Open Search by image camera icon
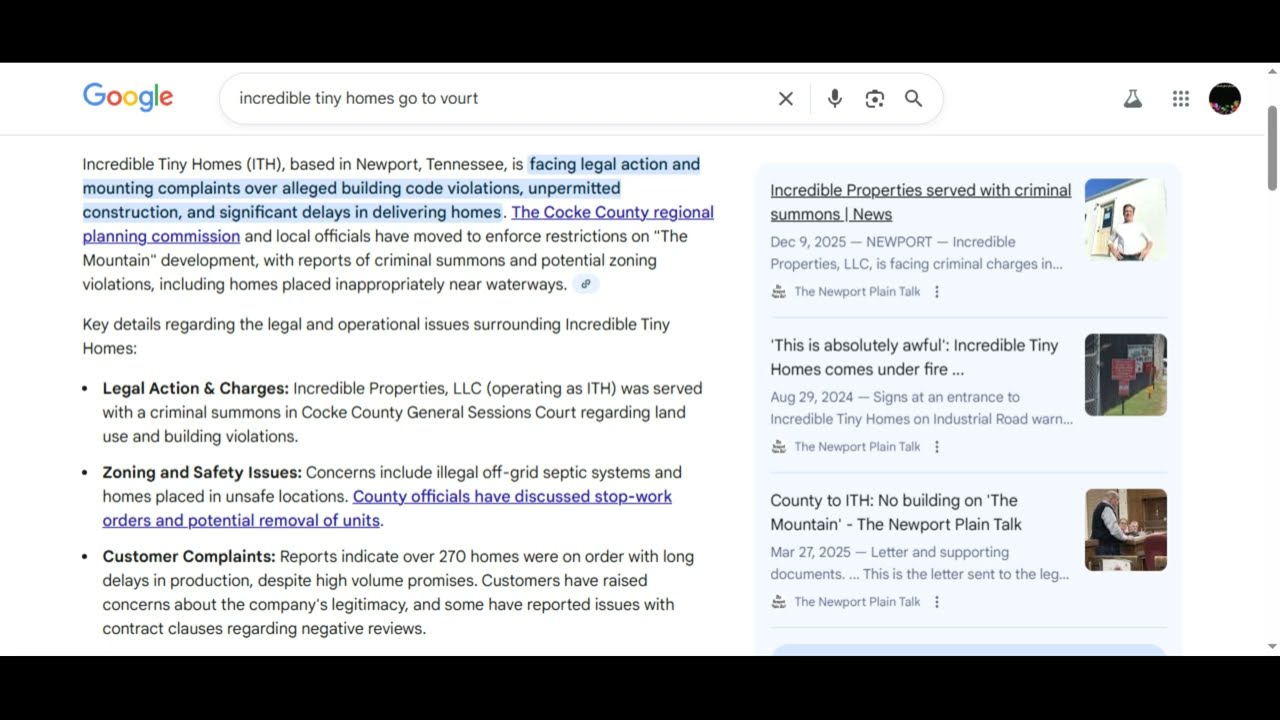This screenshot has width=1280, height=720. coord(875,98)
